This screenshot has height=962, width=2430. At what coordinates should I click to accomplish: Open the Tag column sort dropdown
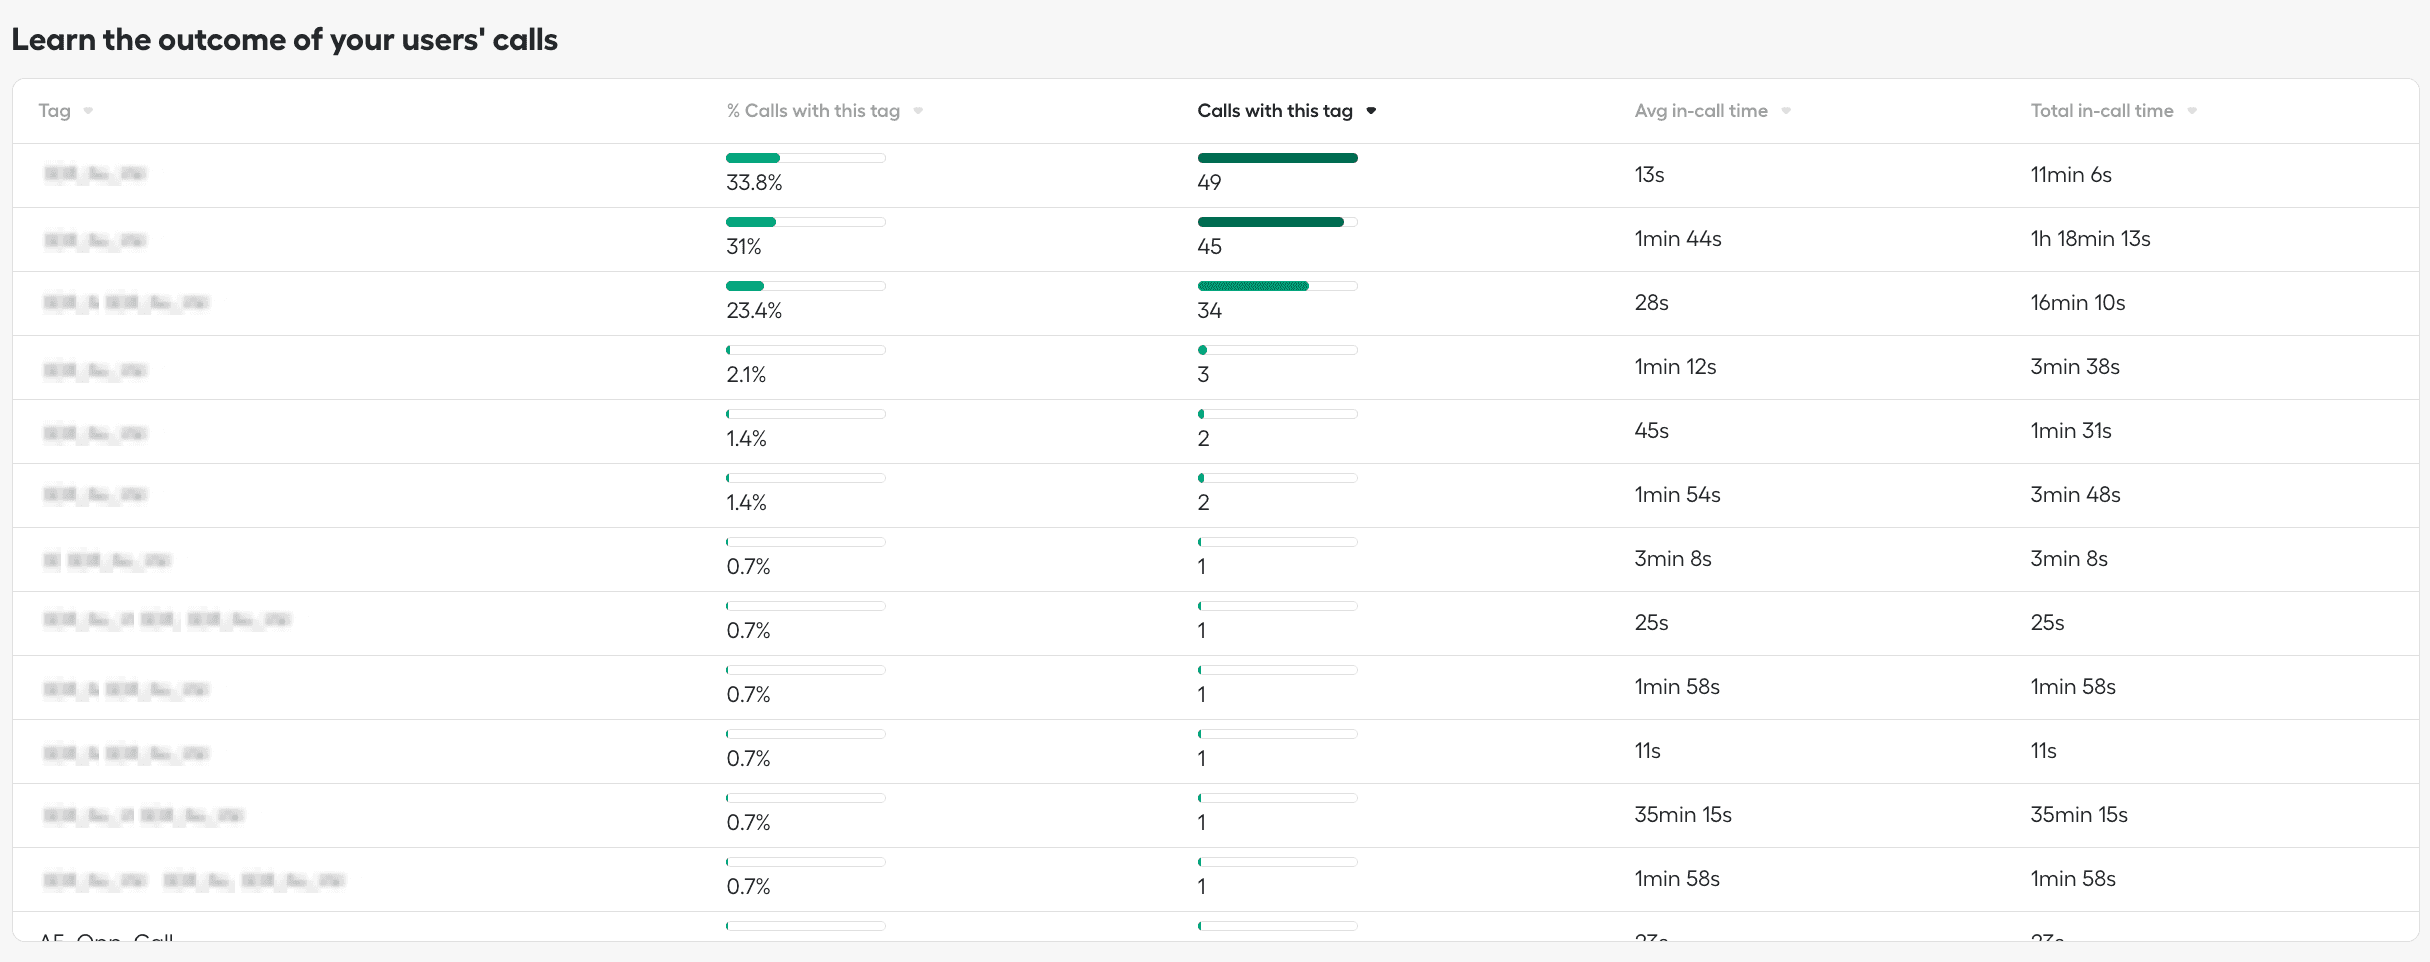[88, 111]
